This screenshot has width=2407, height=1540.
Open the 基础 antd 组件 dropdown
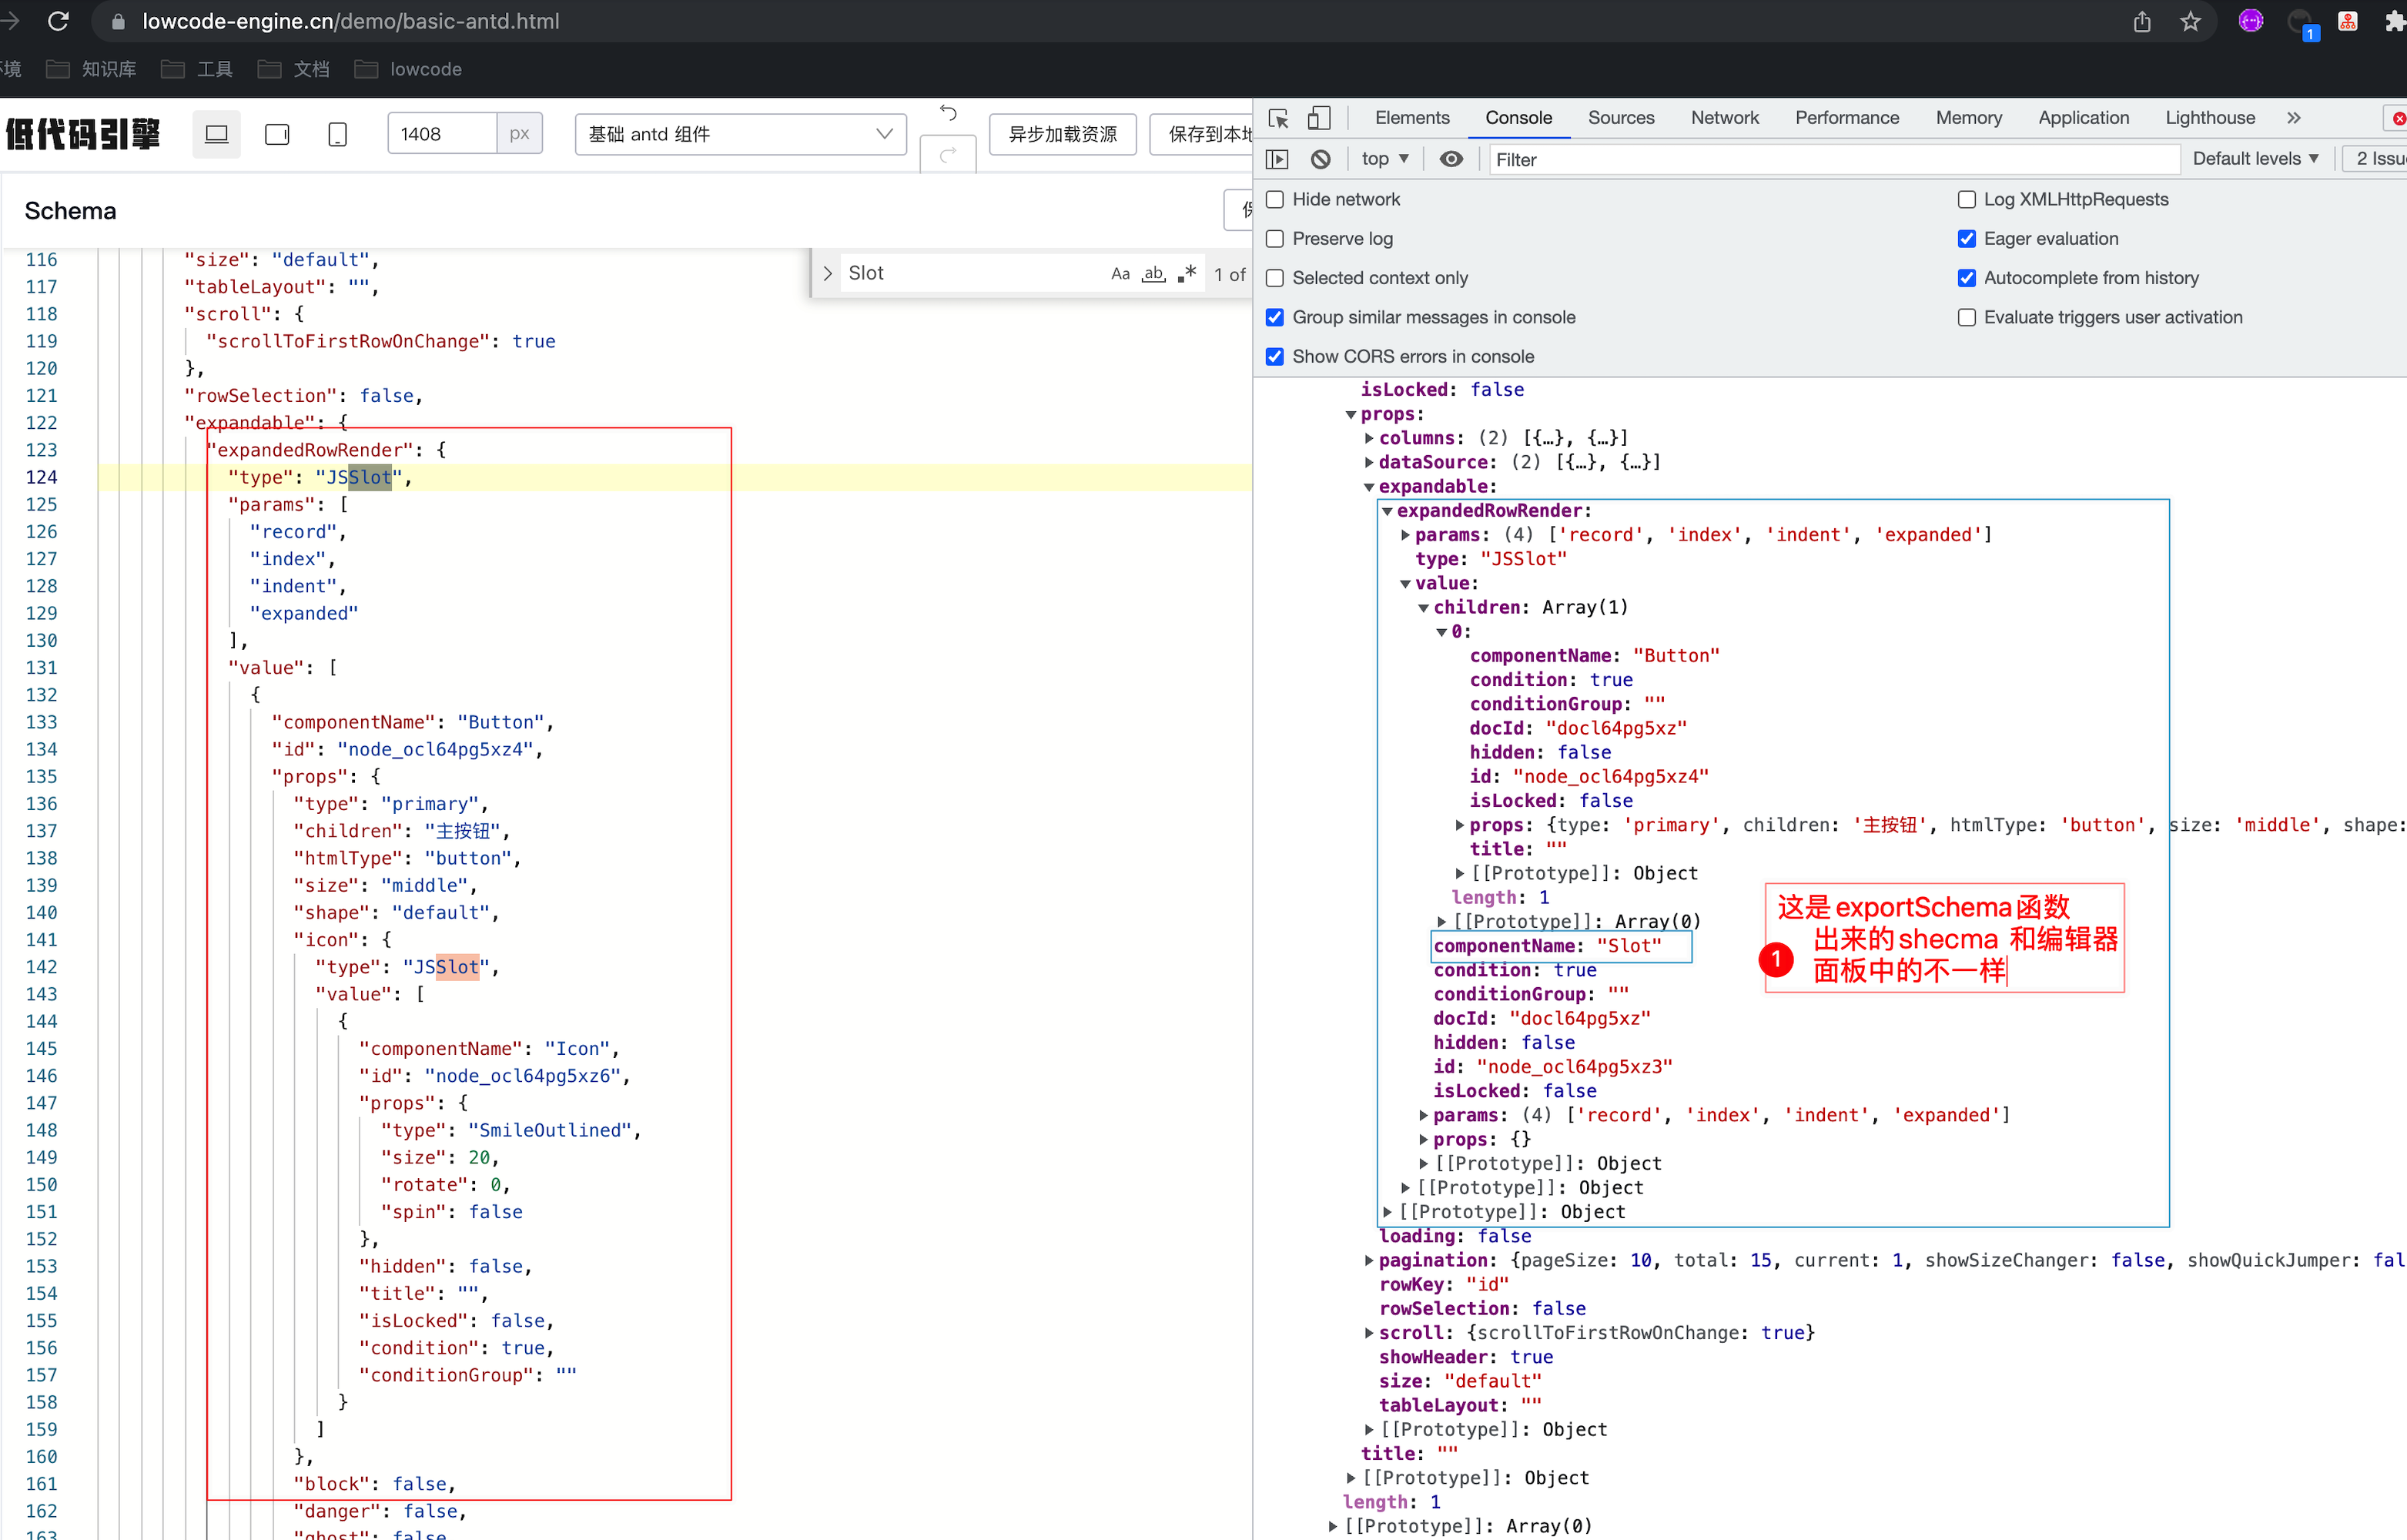coord(740,134)
